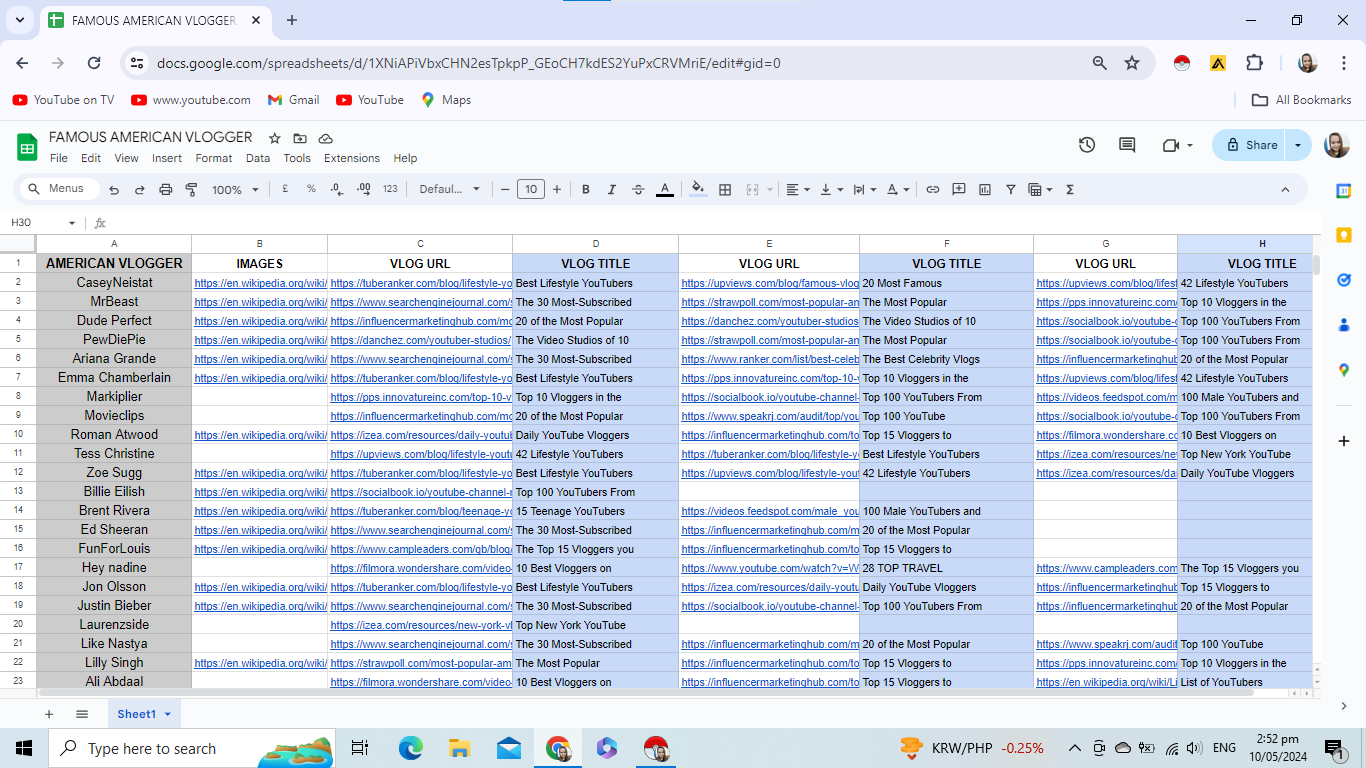Open the font family dropdown
The width and height of the screenshot is (1366, 768).
[449, 189]
